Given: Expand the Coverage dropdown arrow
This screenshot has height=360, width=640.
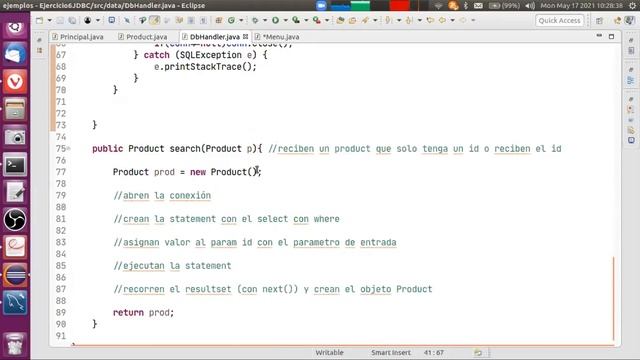Looking at the screenshot, I should click(306, 20).
